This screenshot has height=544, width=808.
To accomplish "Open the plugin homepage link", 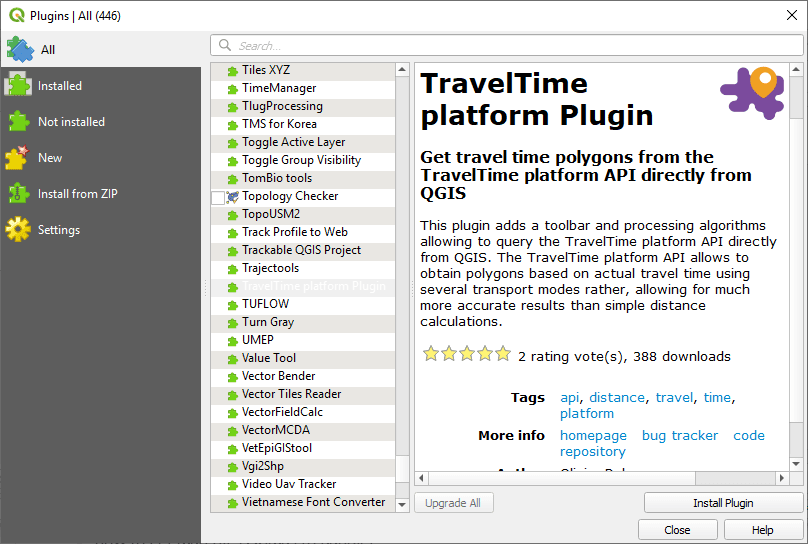I will (593, 435).
